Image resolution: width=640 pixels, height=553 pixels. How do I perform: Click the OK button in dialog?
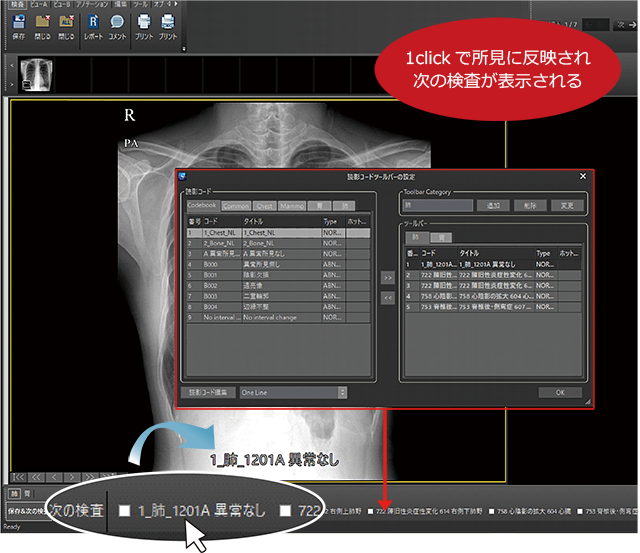(559, 393)
